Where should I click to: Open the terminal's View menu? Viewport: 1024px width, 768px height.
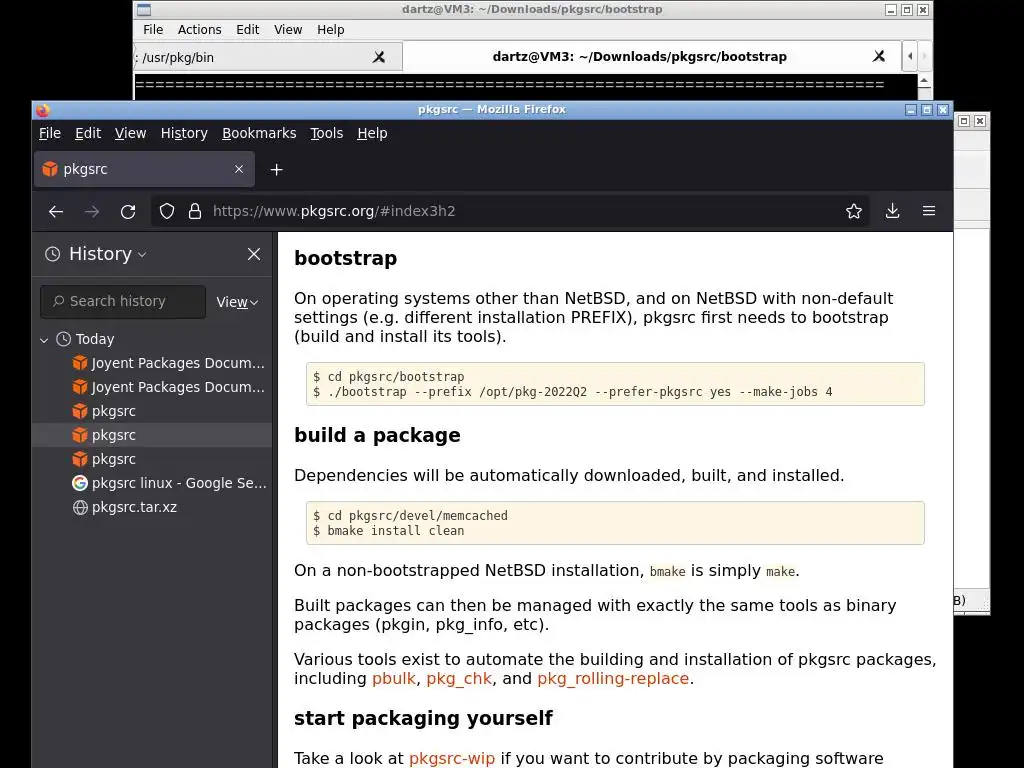click(288, 30)
